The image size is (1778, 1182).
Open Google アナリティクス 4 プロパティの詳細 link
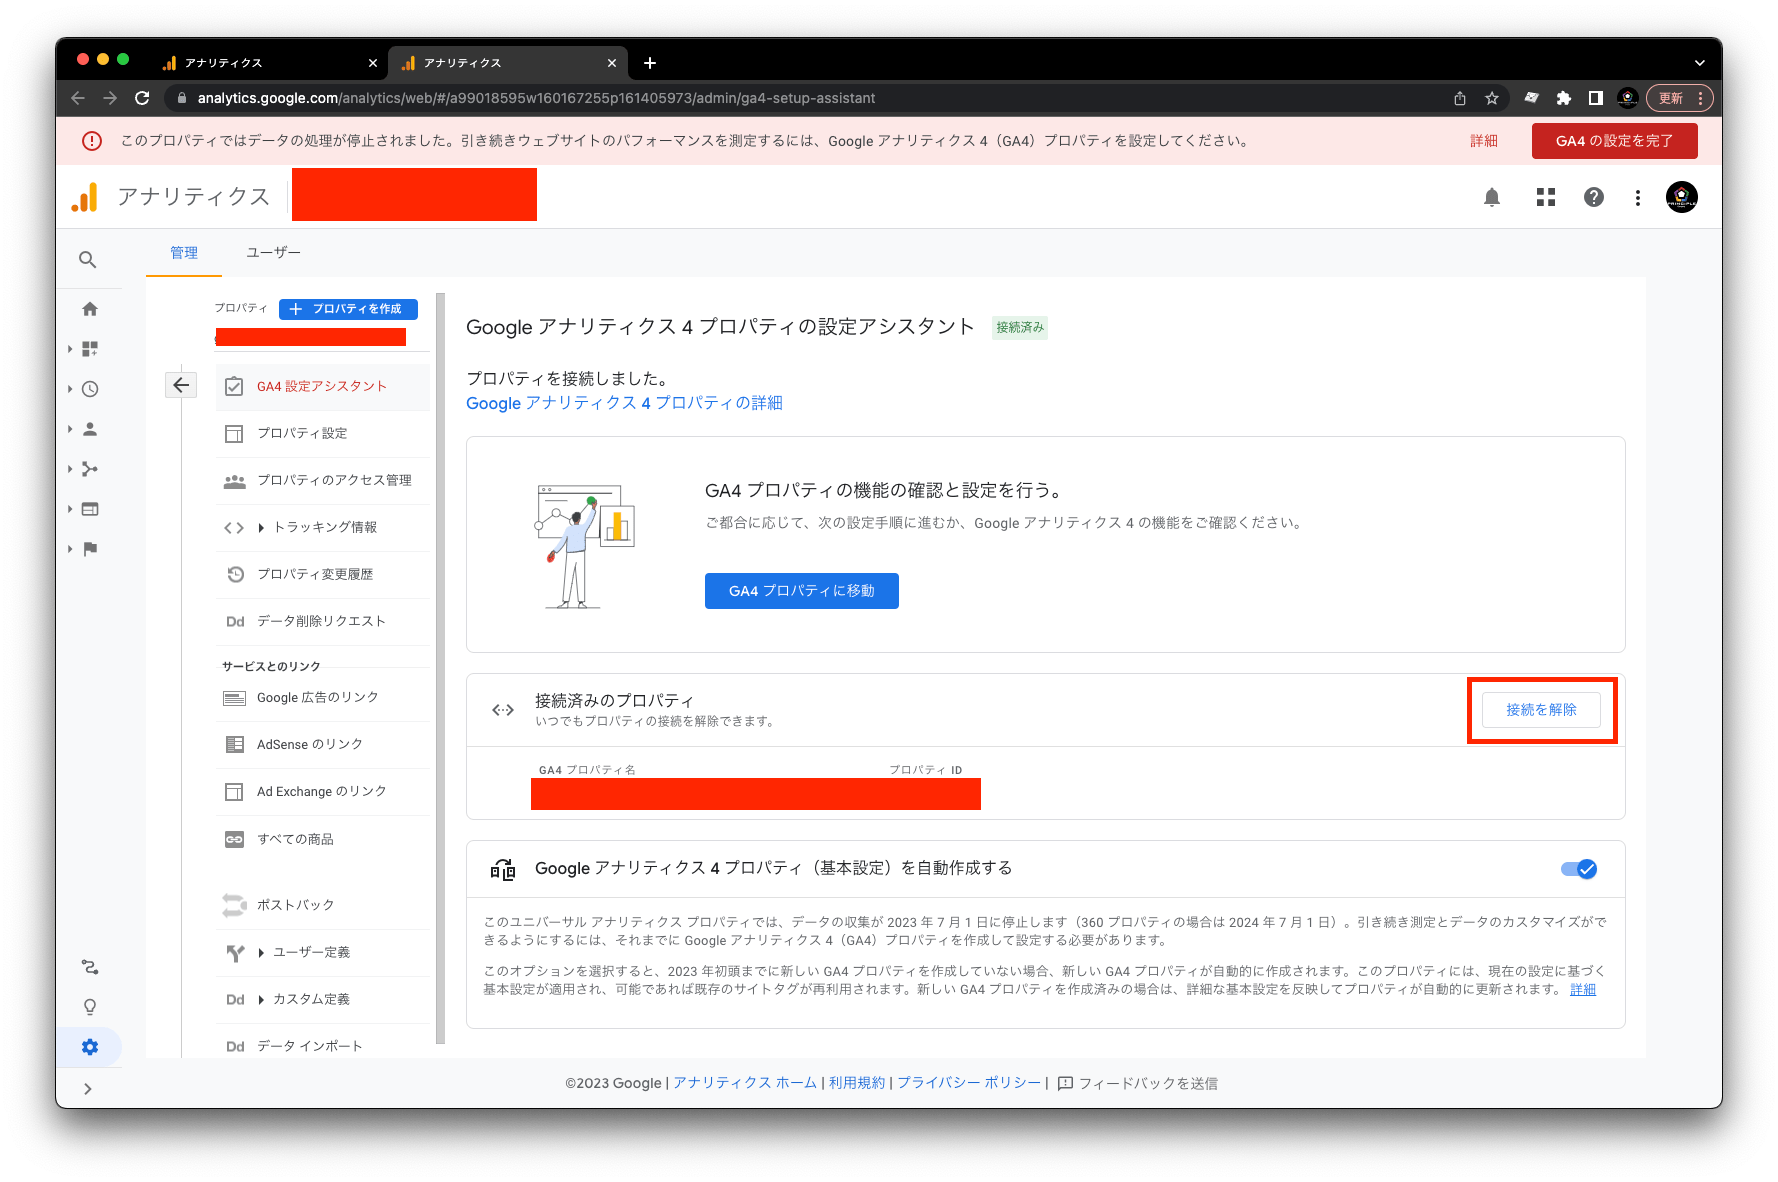point(624,403)
